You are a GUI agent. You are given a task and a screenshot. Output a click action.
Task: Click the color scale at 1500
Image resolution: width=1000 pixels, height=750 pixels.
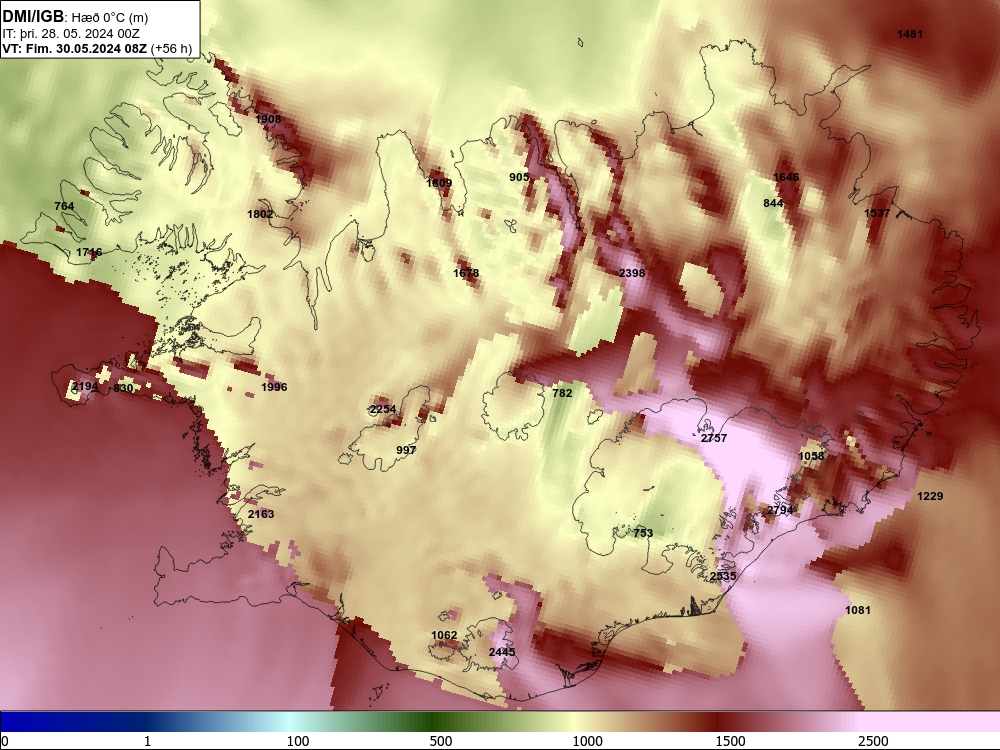pos(730,741)
